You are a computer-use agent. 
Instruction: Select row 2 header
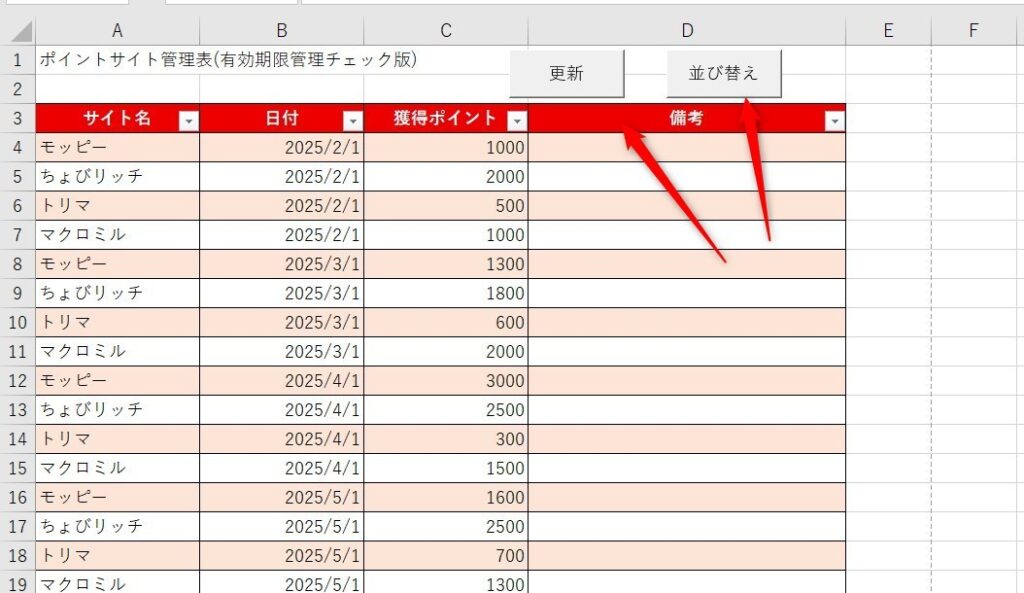click(18, 89)
